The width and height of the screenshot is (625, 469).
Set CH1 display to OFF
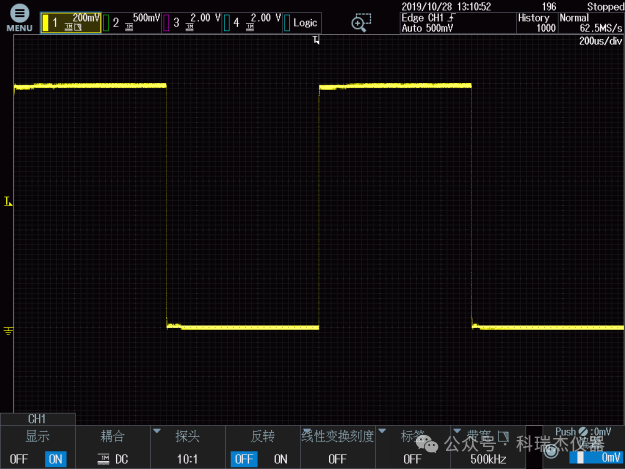coord(19,459)
